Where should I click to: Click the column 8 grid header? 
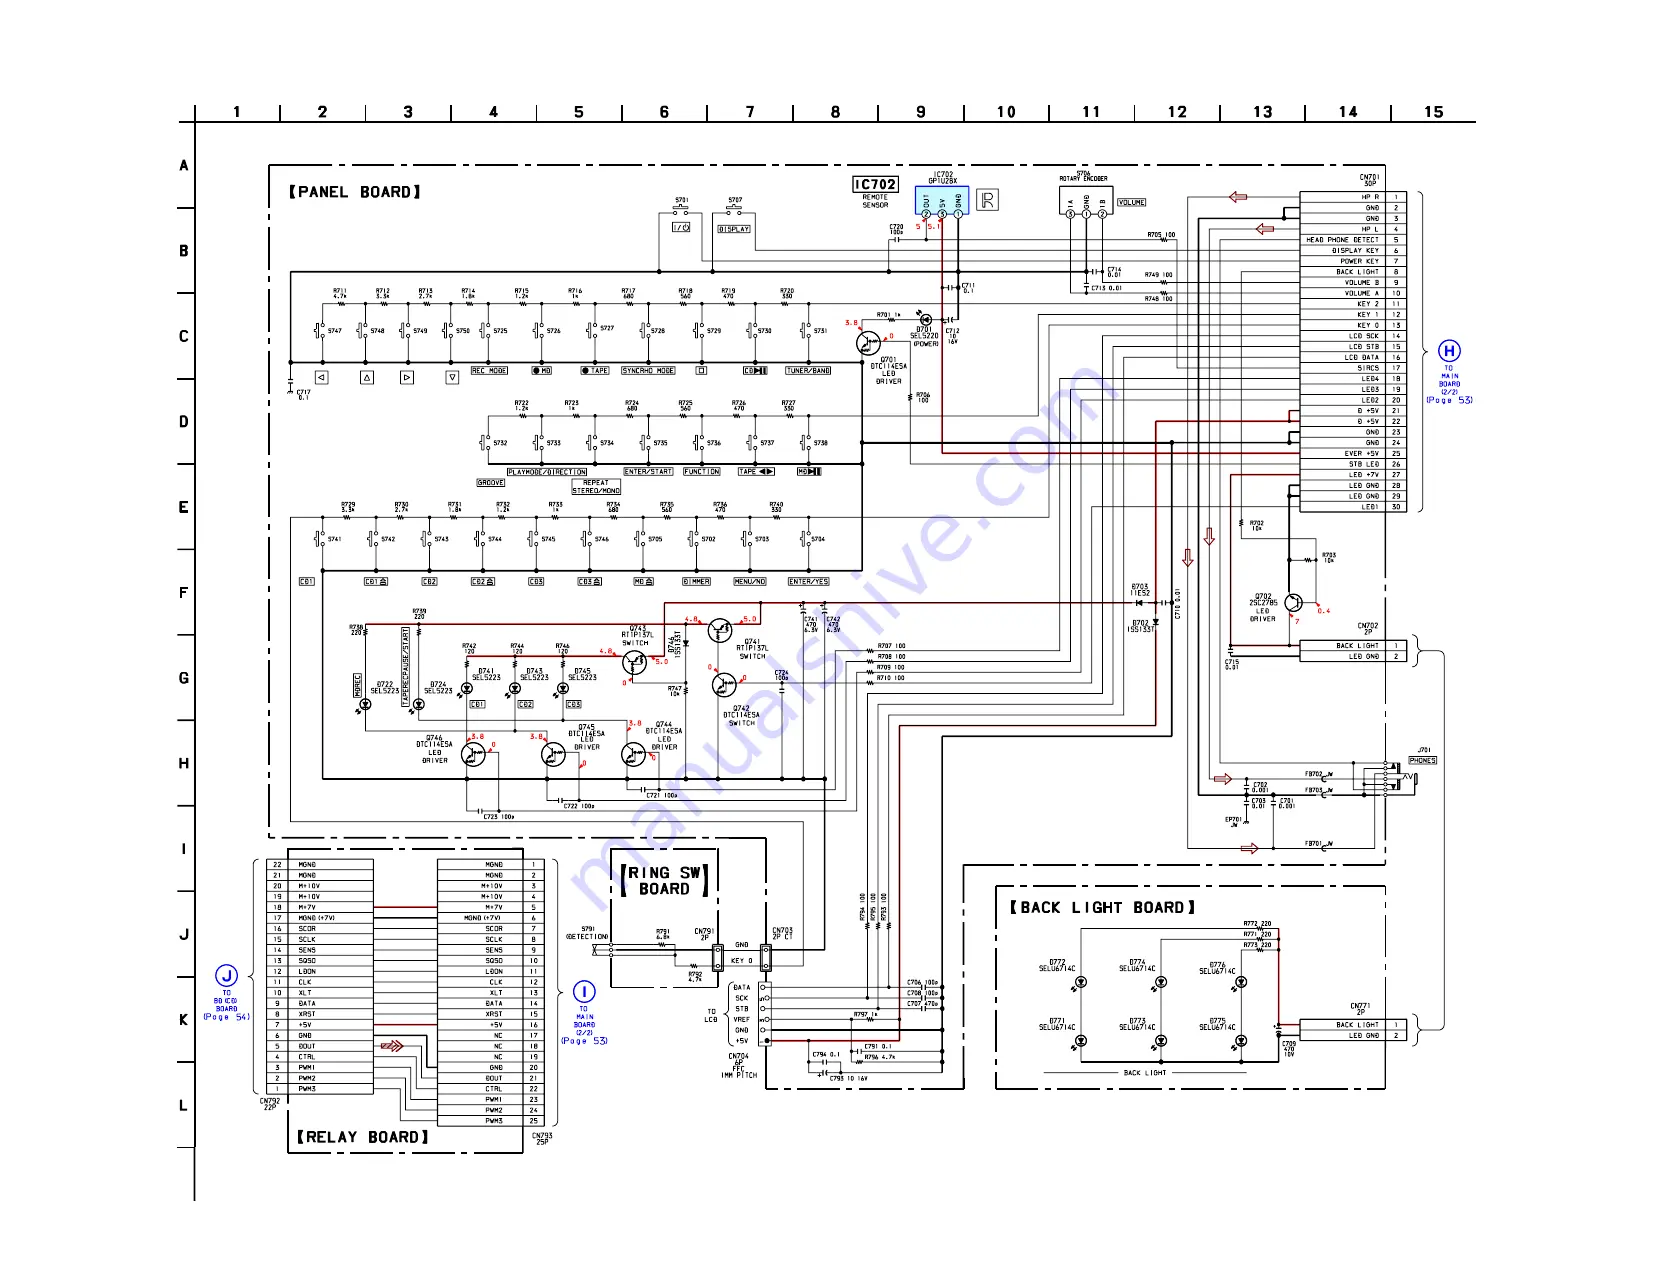point(836,112)
